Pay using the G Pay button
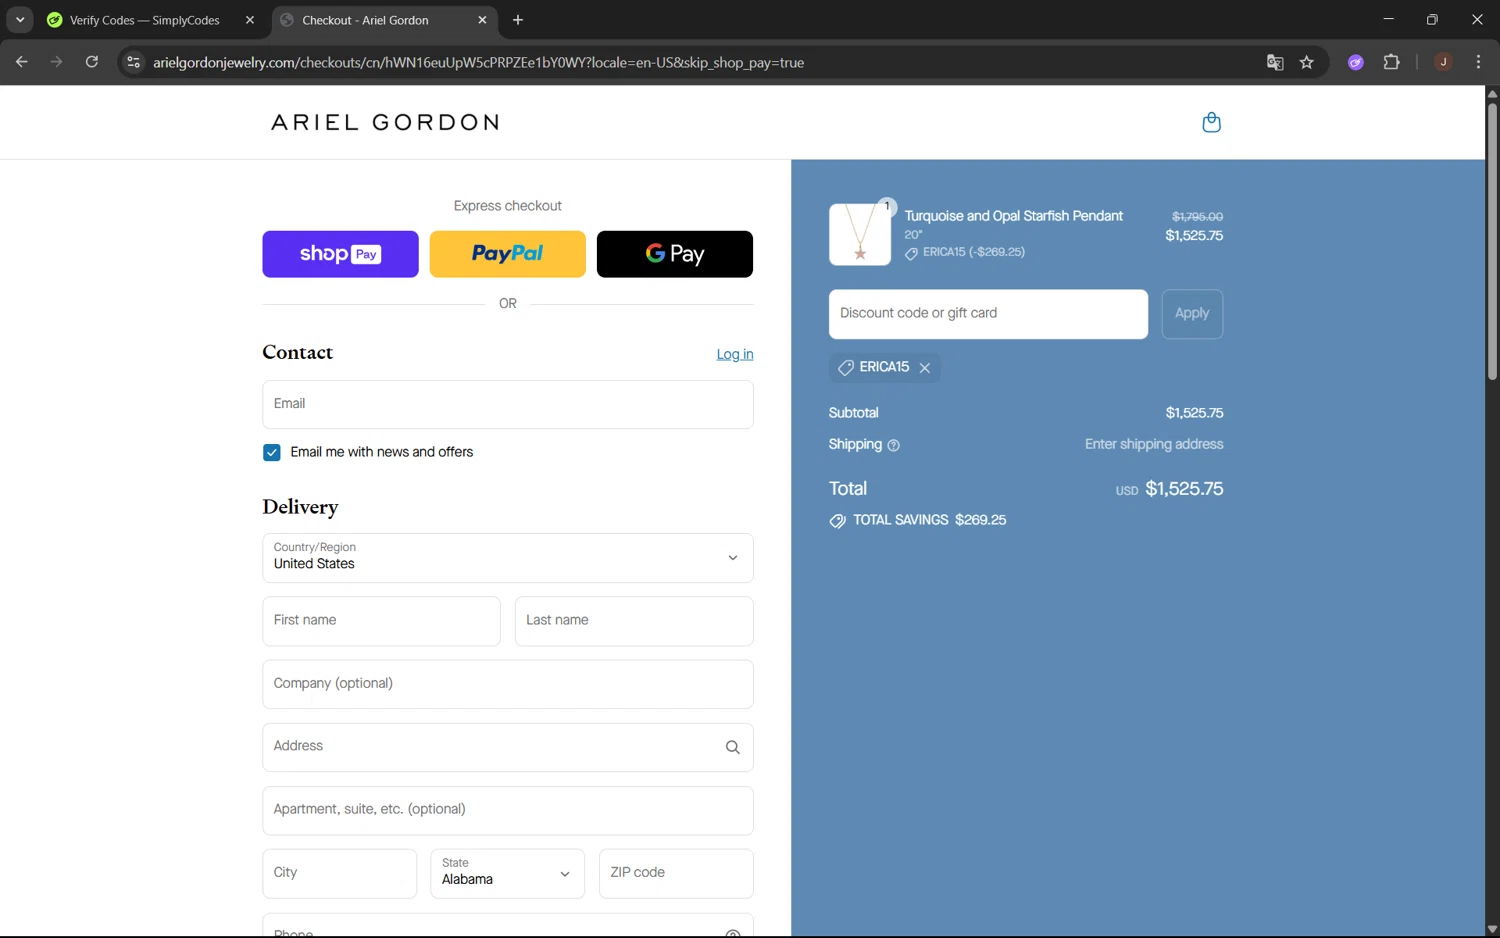 click(675, 254)
